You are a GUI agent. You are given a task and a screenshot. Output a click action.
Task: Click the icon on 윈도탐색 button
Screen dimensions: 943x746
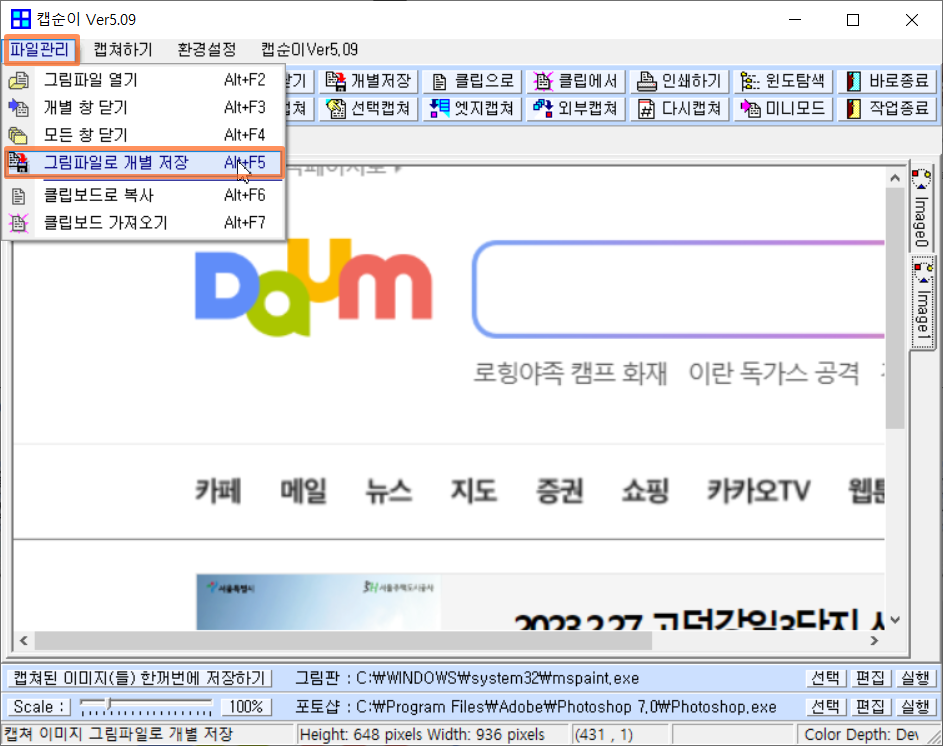(x=750, y=81)
